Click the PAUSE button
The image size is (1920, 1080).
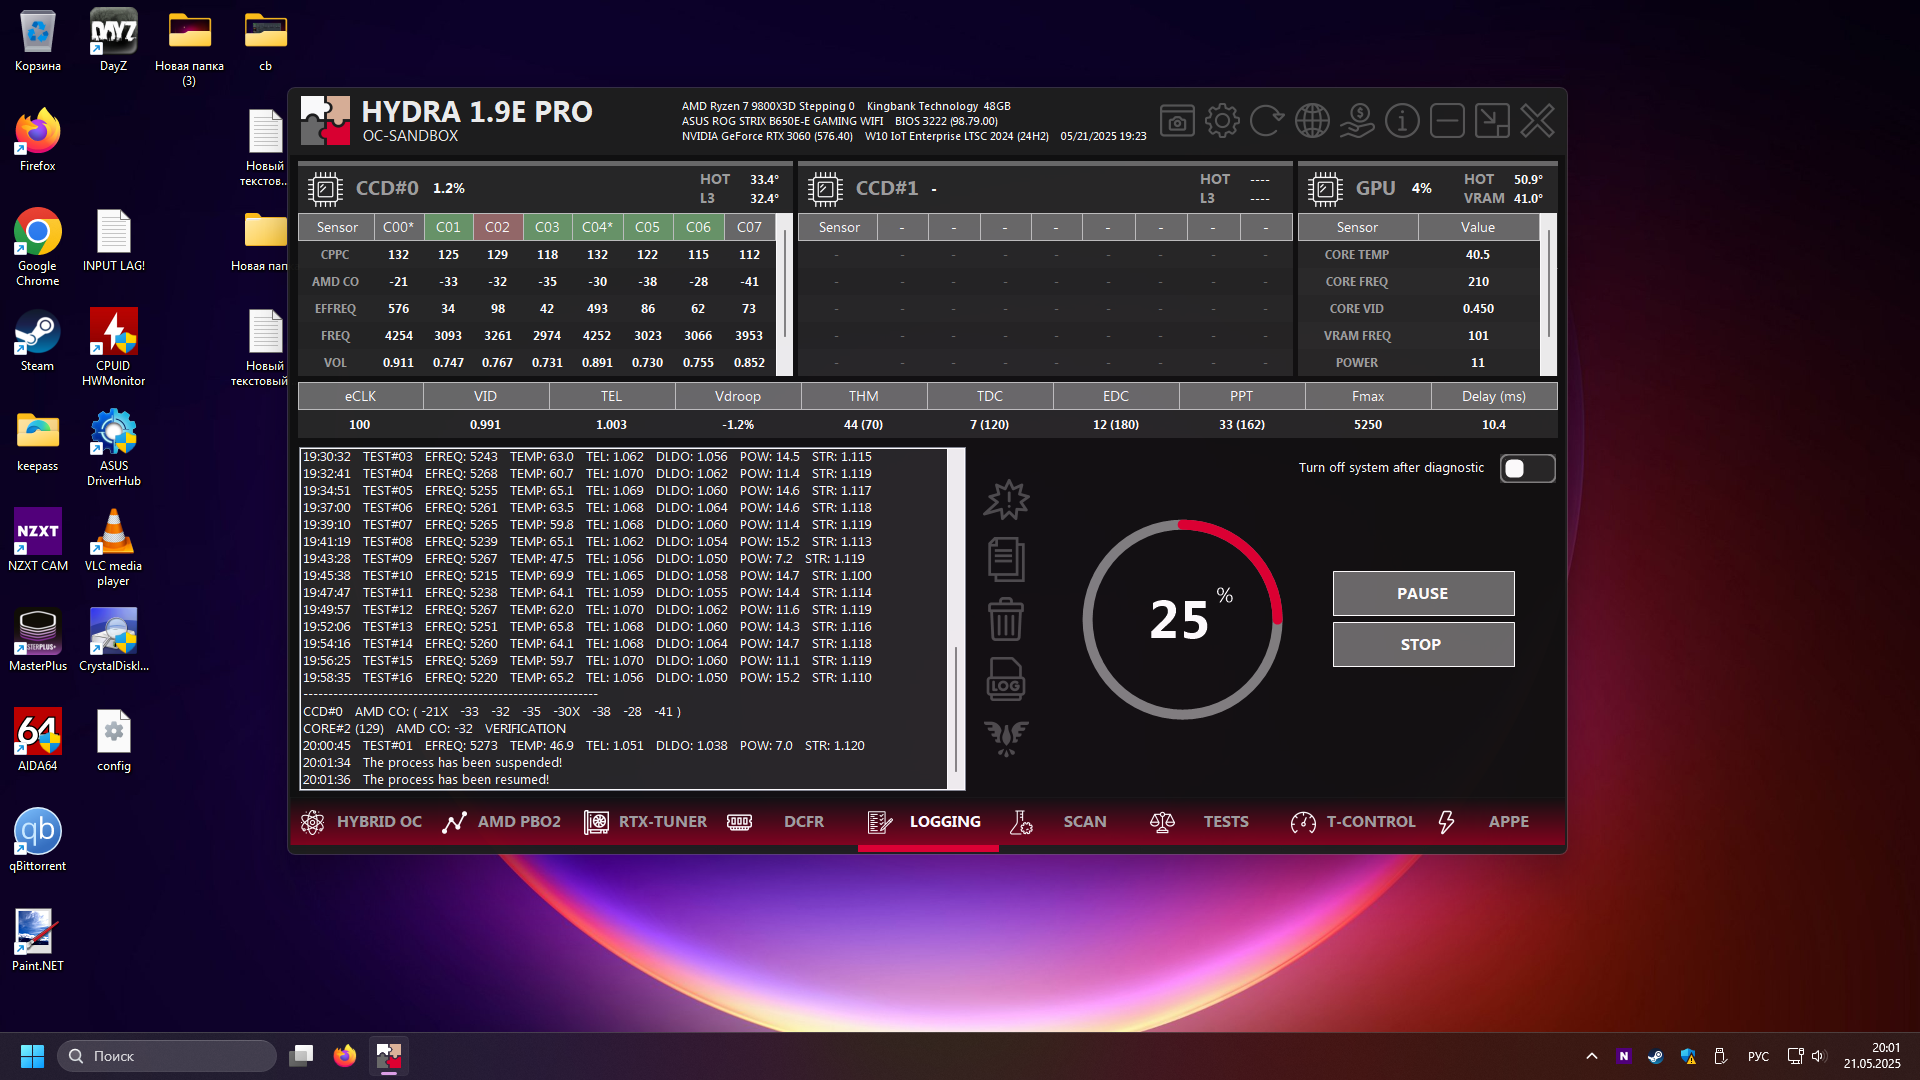click(1423, 594)
